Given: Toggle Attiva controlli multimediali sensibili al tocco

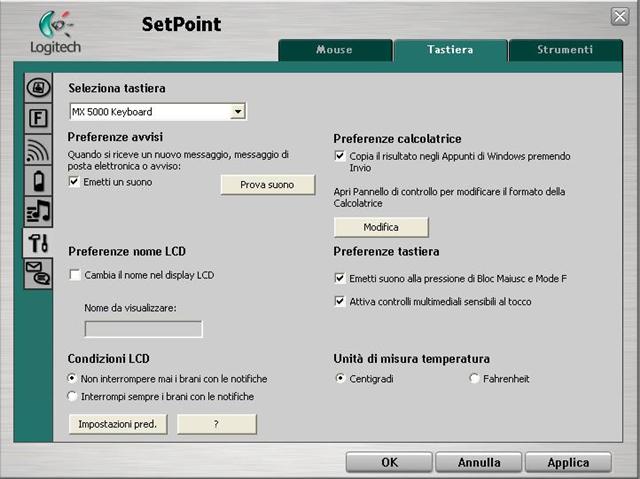Looking at the screenshot, I should click(340, 302).
